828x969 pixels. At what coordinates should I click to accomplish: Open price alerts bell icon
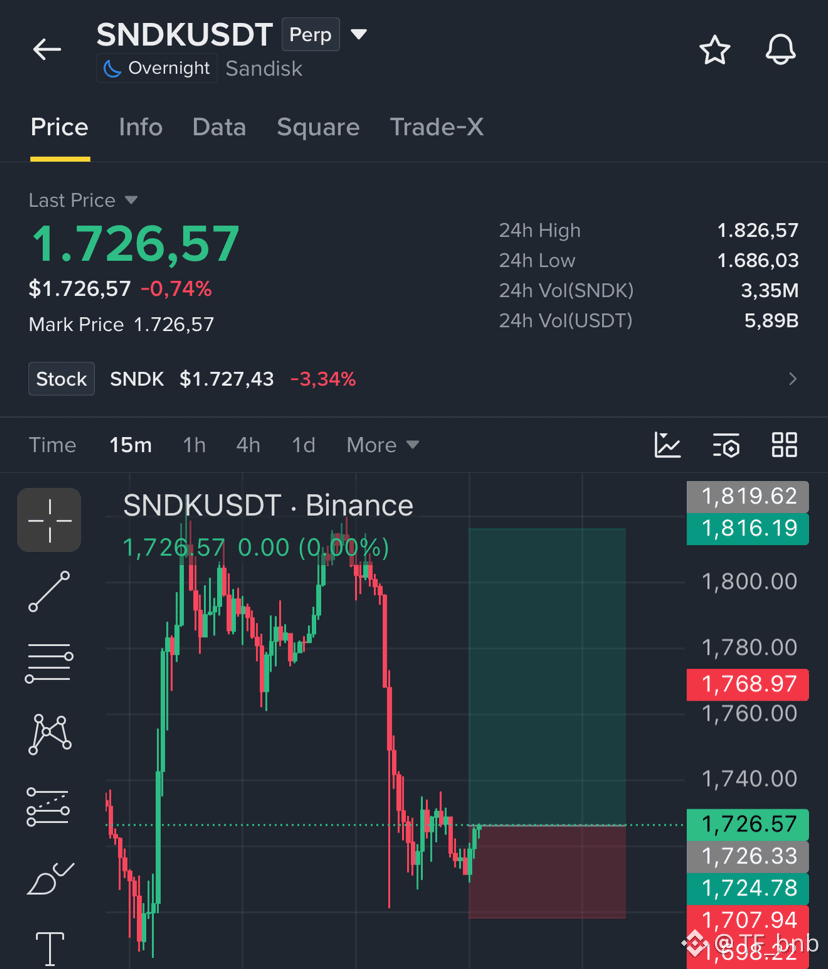(780, 49)
